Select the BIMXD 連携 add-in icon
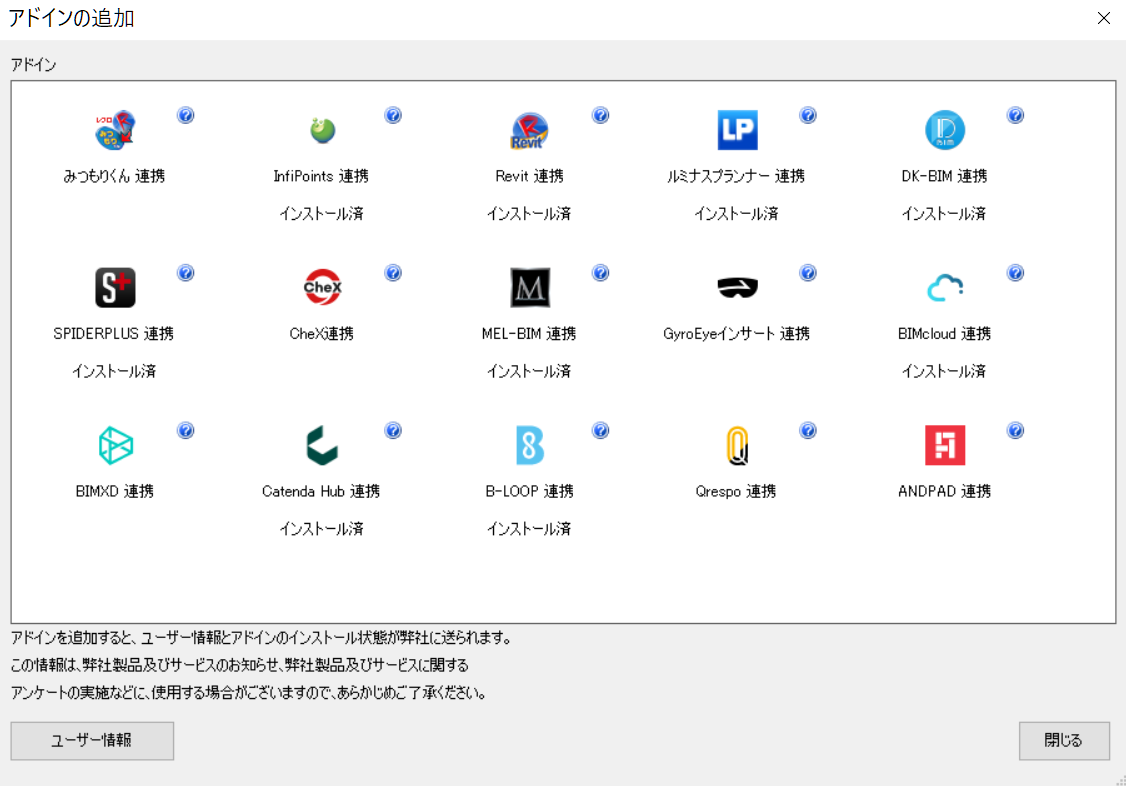The height and width of the screenshot is (786, 1126). [x=115, y=445]
